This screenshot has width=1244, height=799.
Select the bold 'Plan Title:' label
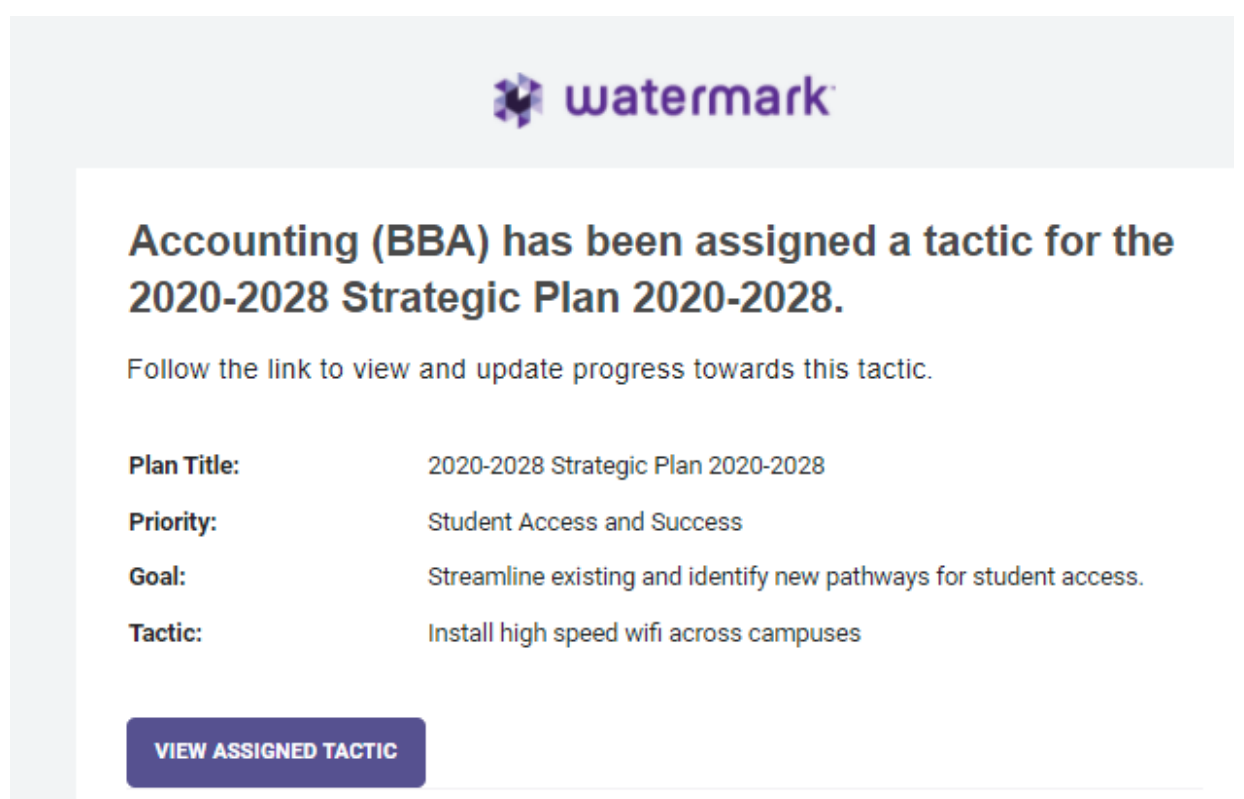(184, 466)
